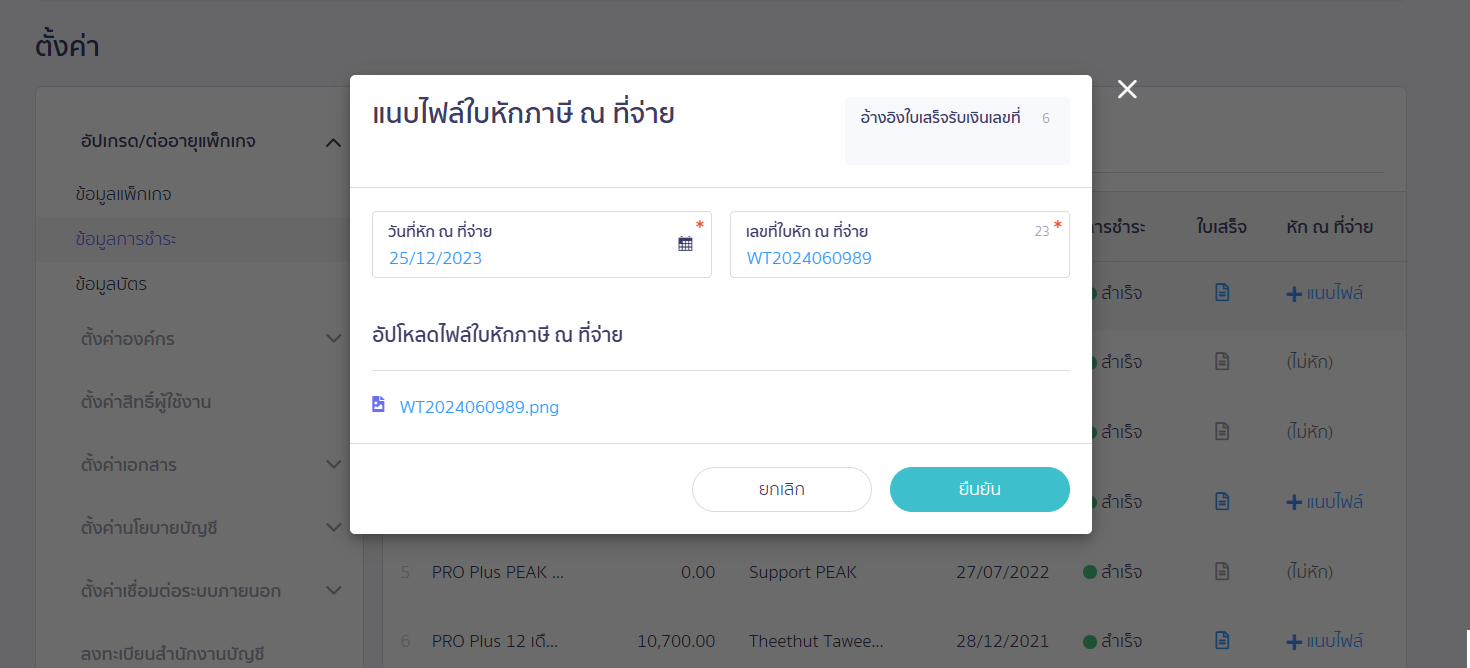The image size is (1470, 668).
Task: Confirm with the ยืนยัน button
Action: click(x=980, y=489)
